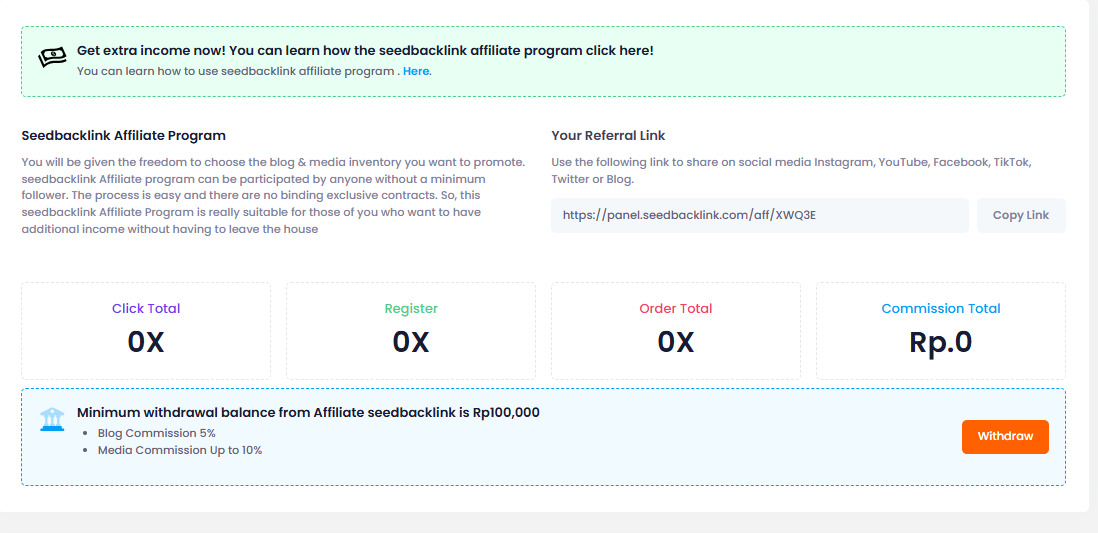
Task: Click the Click Total stat card
Action: click(x=146, y=331)
